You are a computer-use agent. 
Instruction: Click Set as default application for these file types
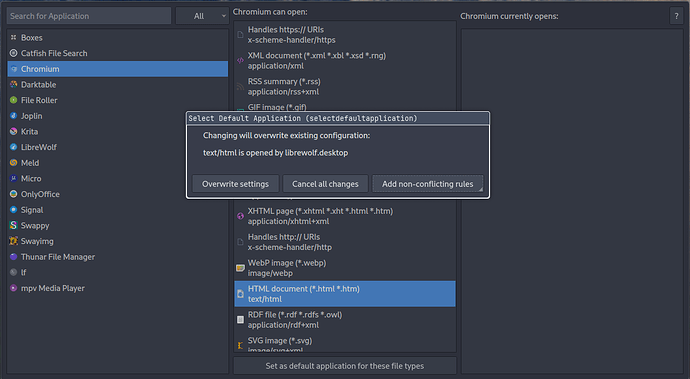tap(345, 366)
